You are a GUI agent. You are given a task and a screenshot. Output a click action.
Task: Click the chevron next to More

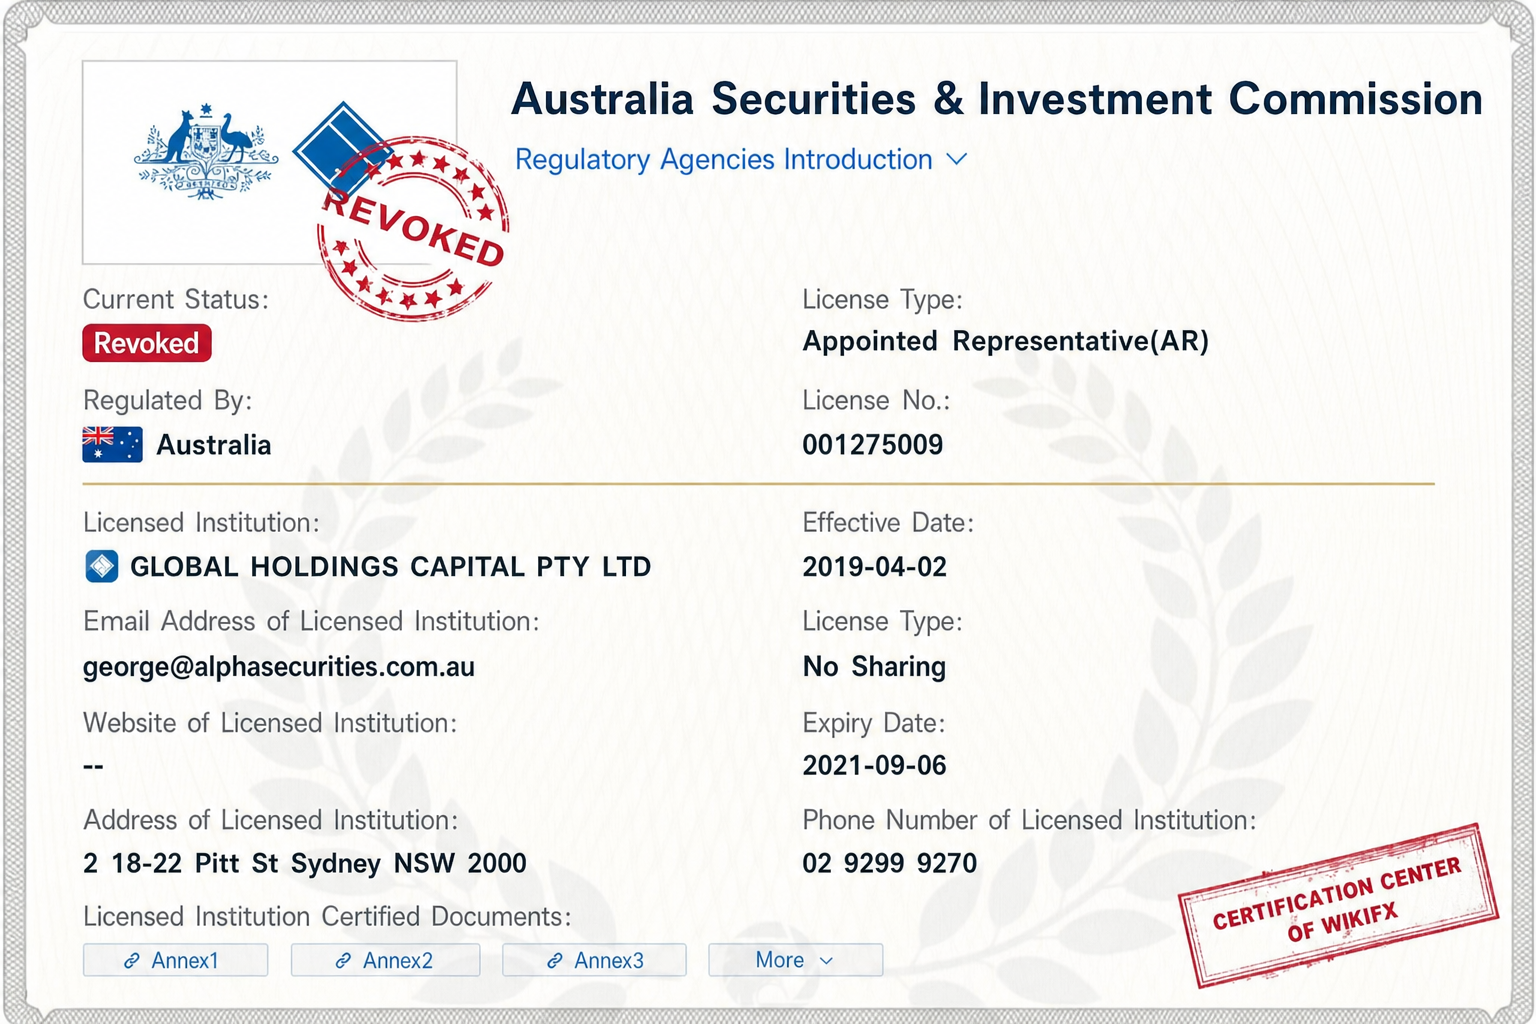tap(826, 960)
